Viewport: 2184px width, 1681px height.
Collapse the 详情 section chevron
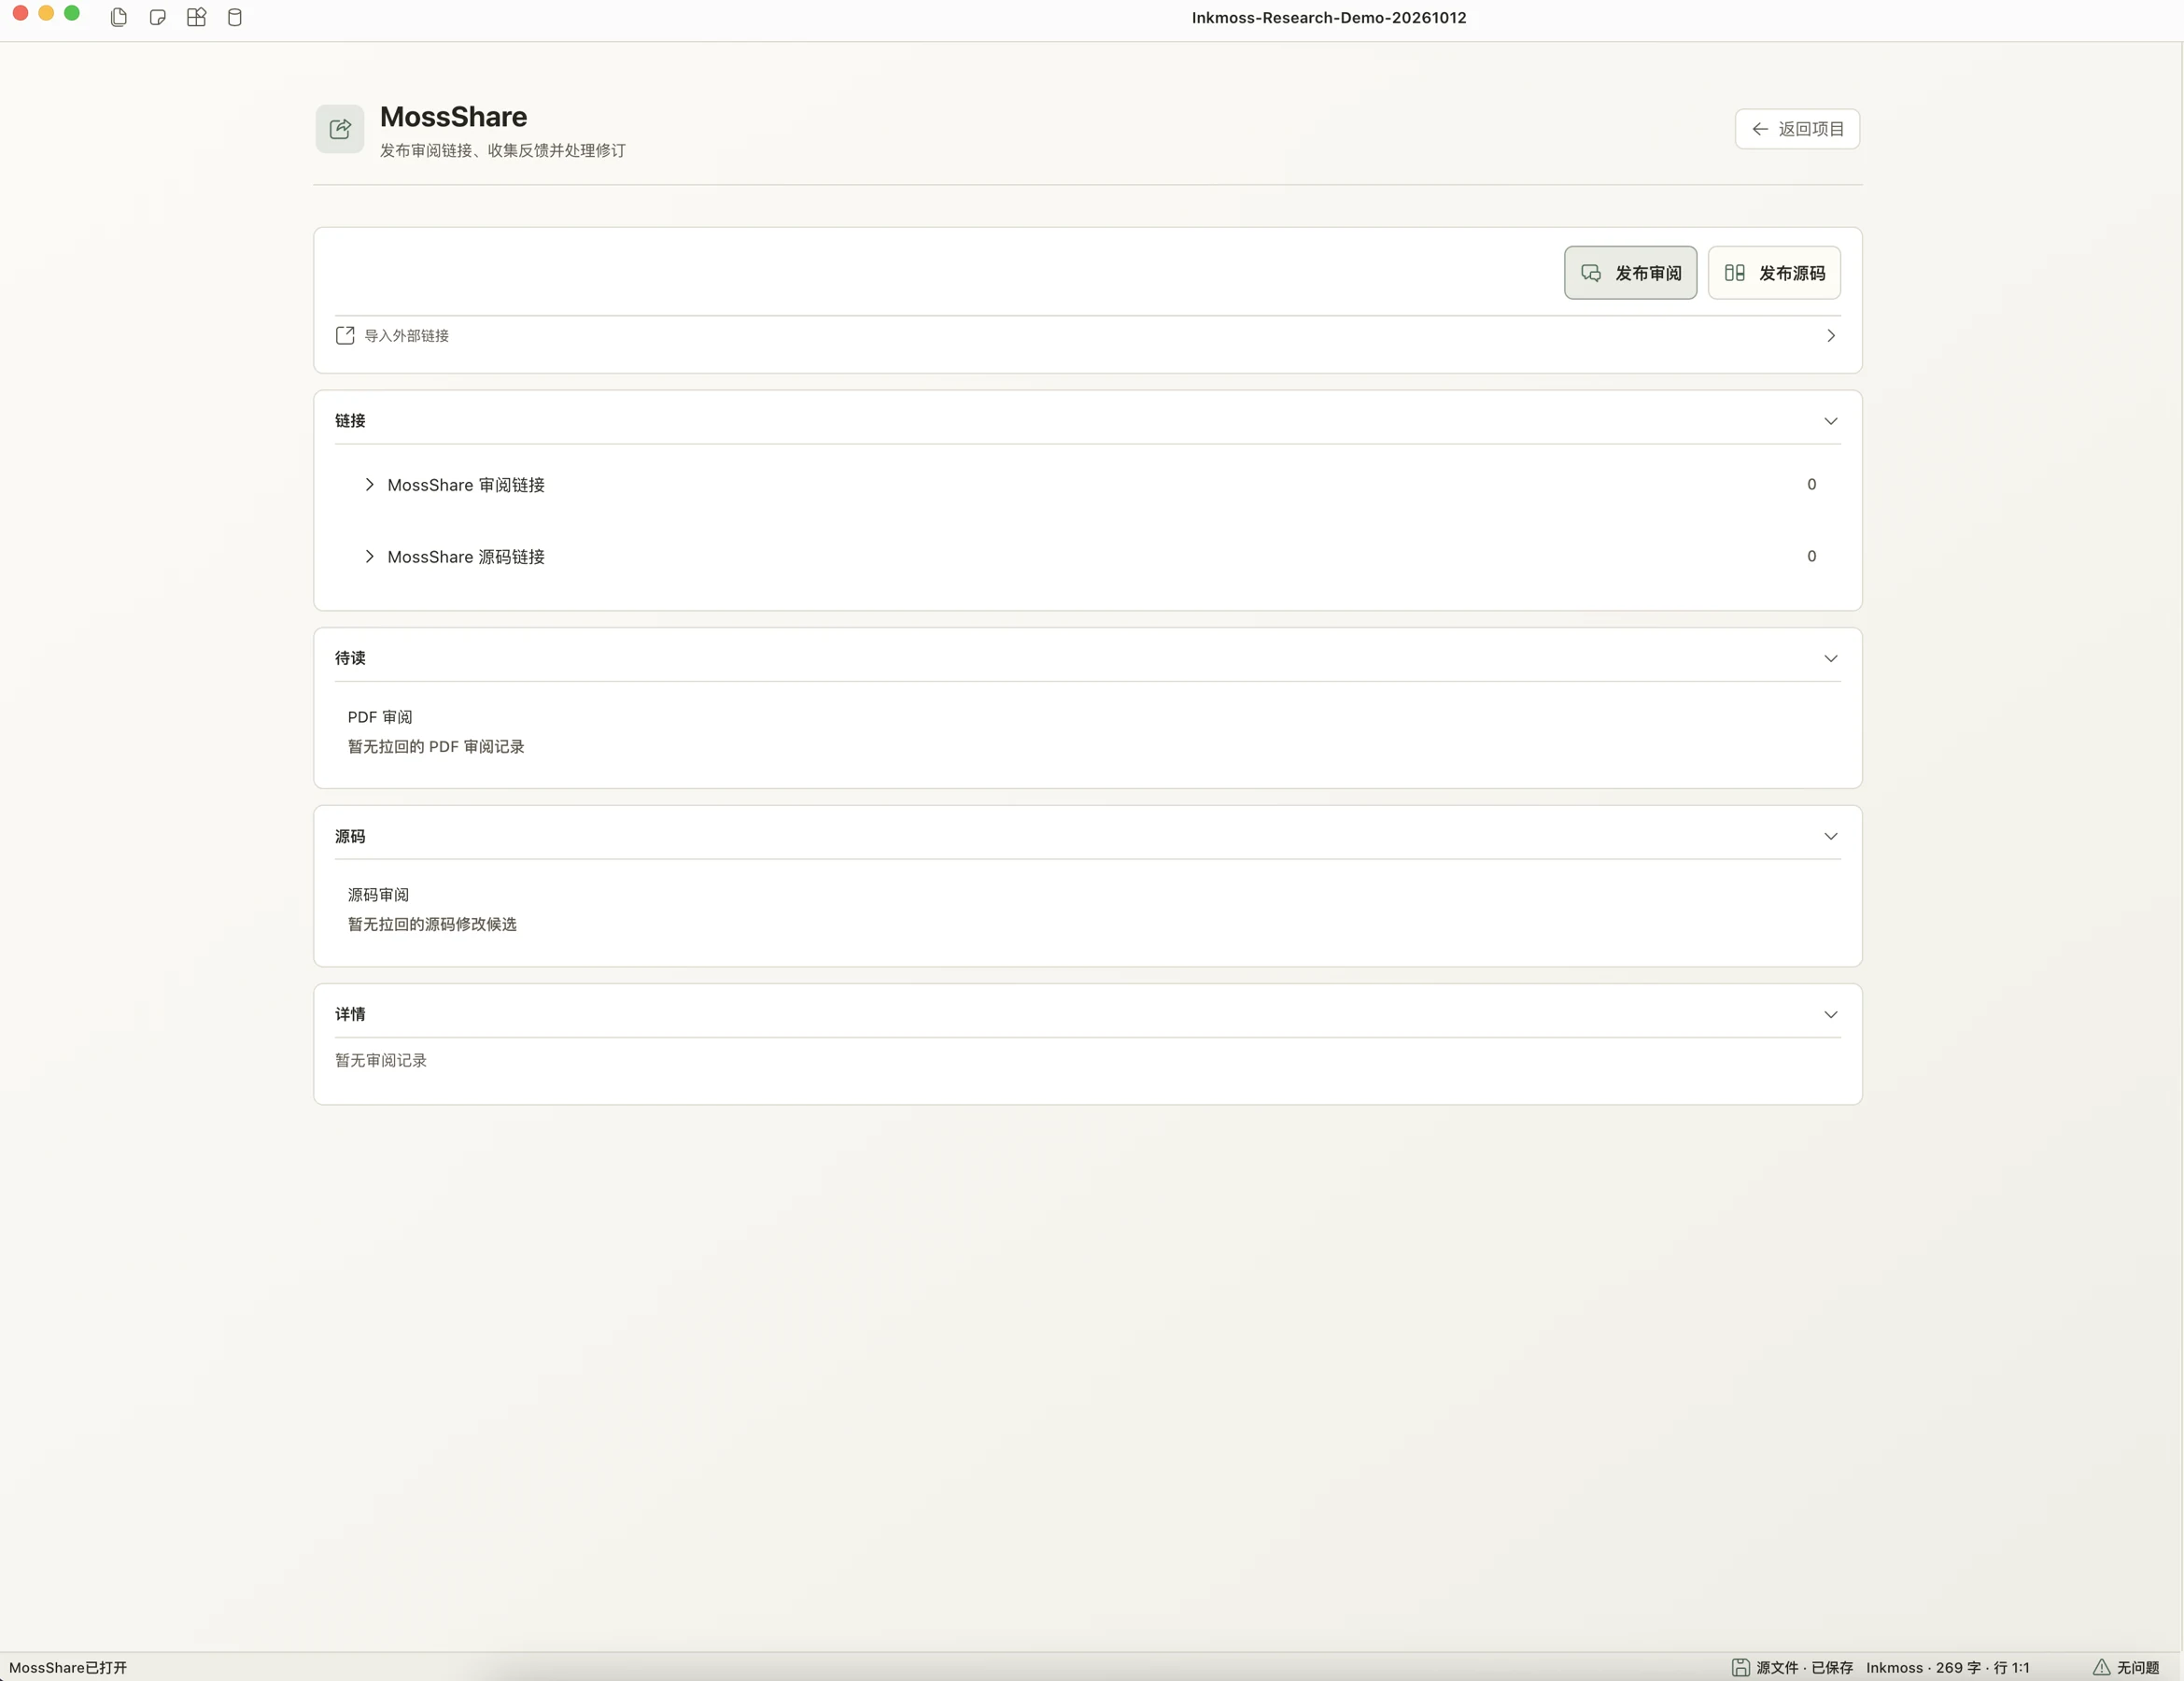tap(1831, 1014)
